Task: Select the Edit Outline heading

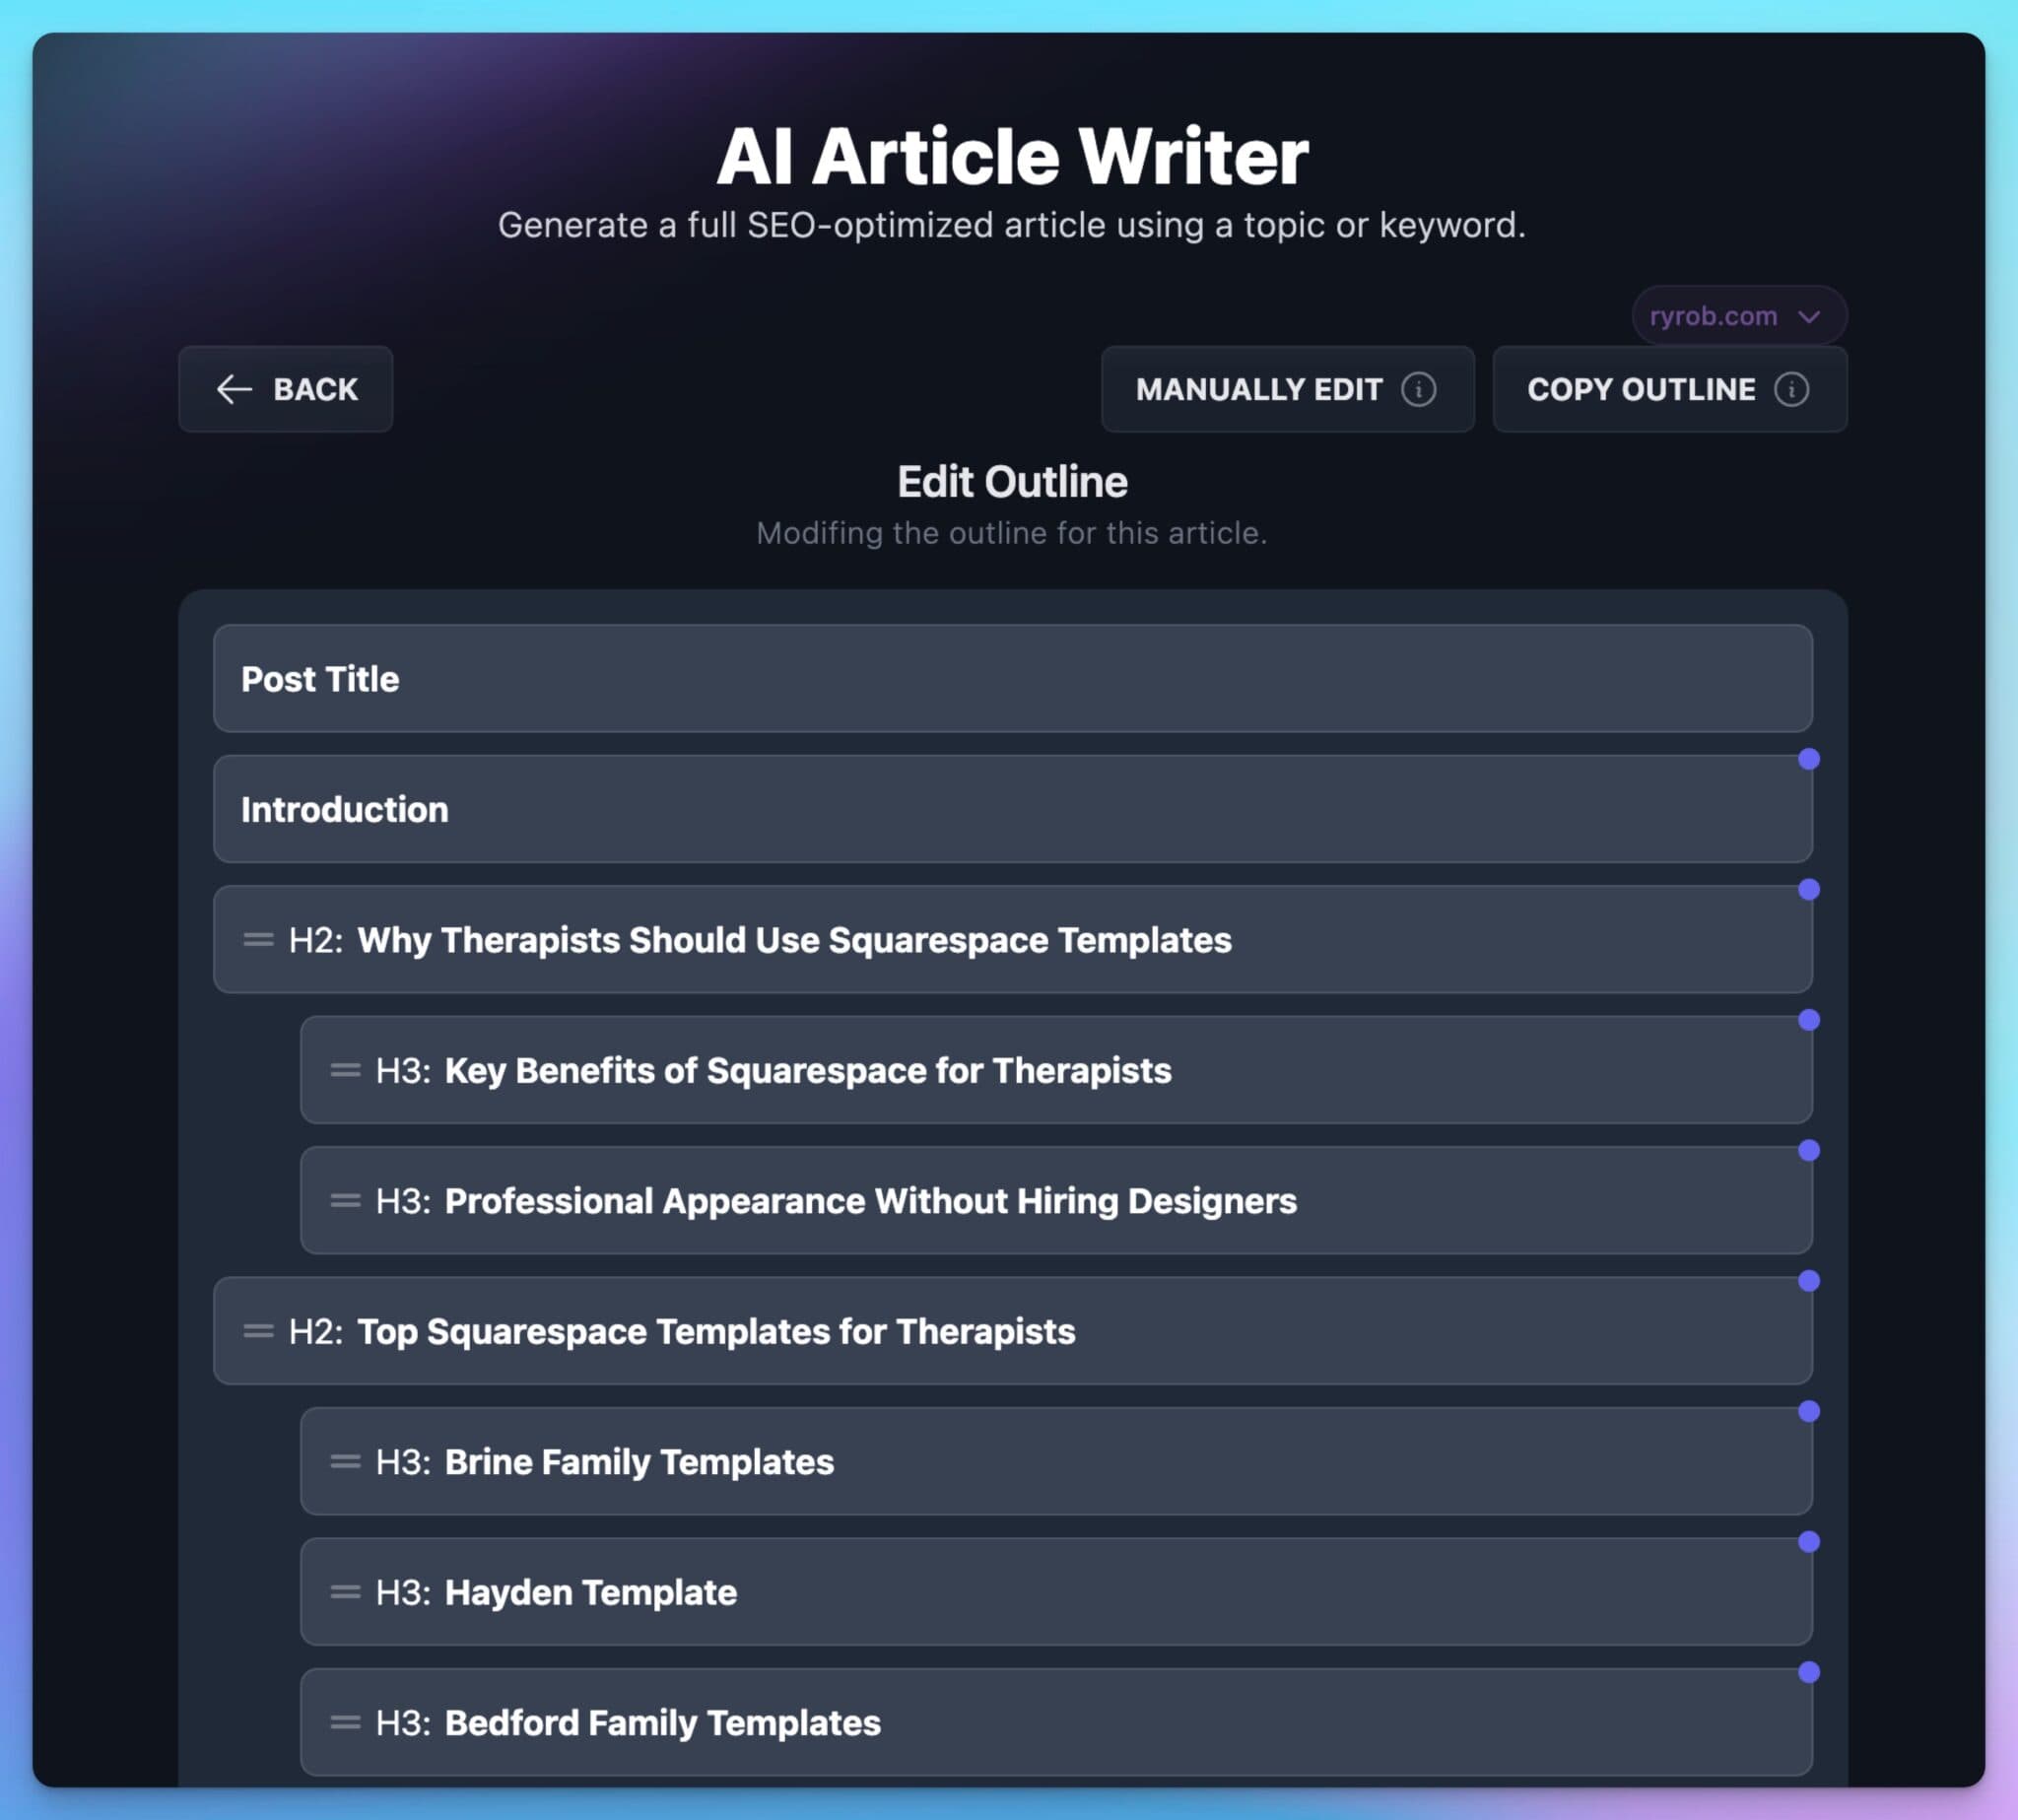Action: click(1011, 481)
